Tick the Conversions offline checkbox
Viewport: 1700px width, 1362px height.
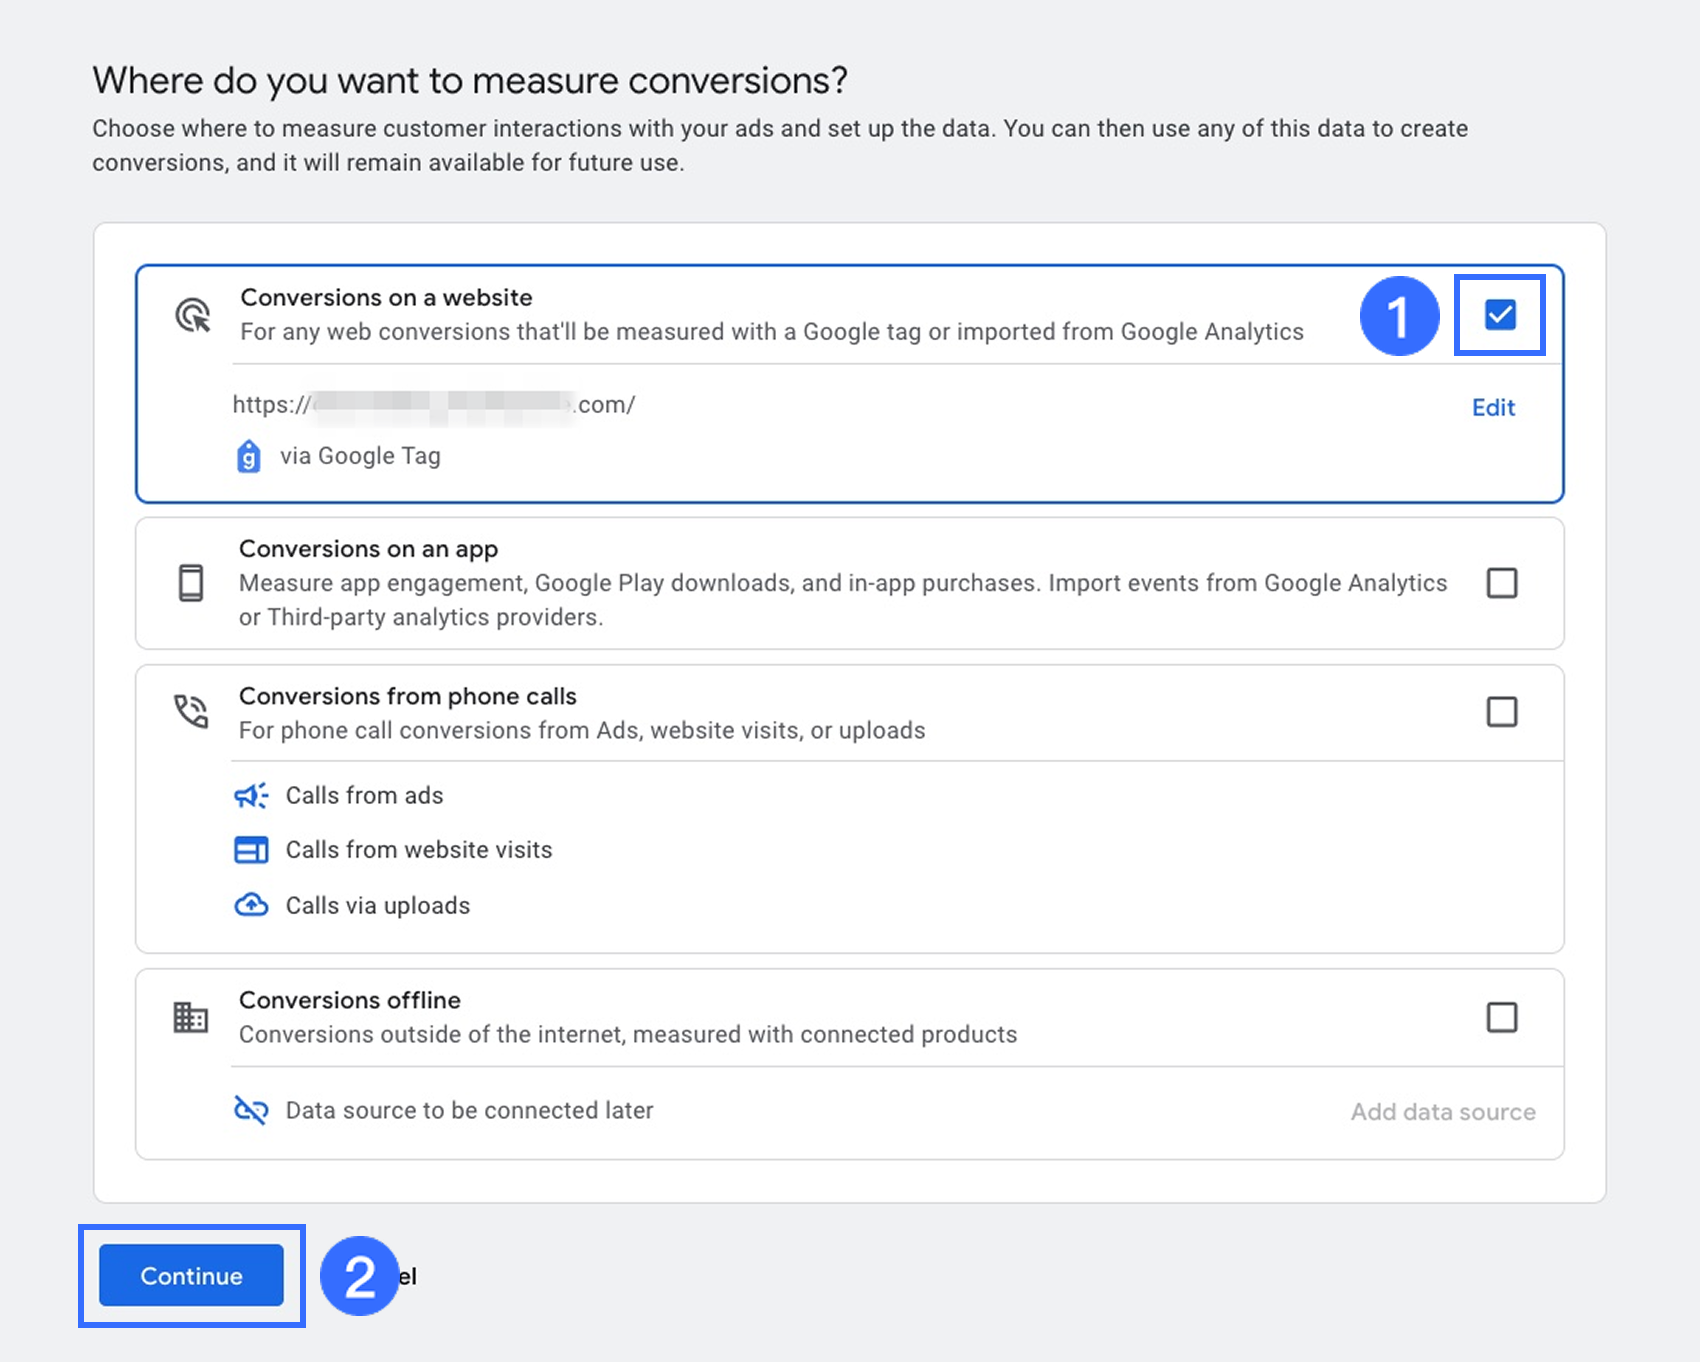pyautogui.click(x=1502, y=1017)
